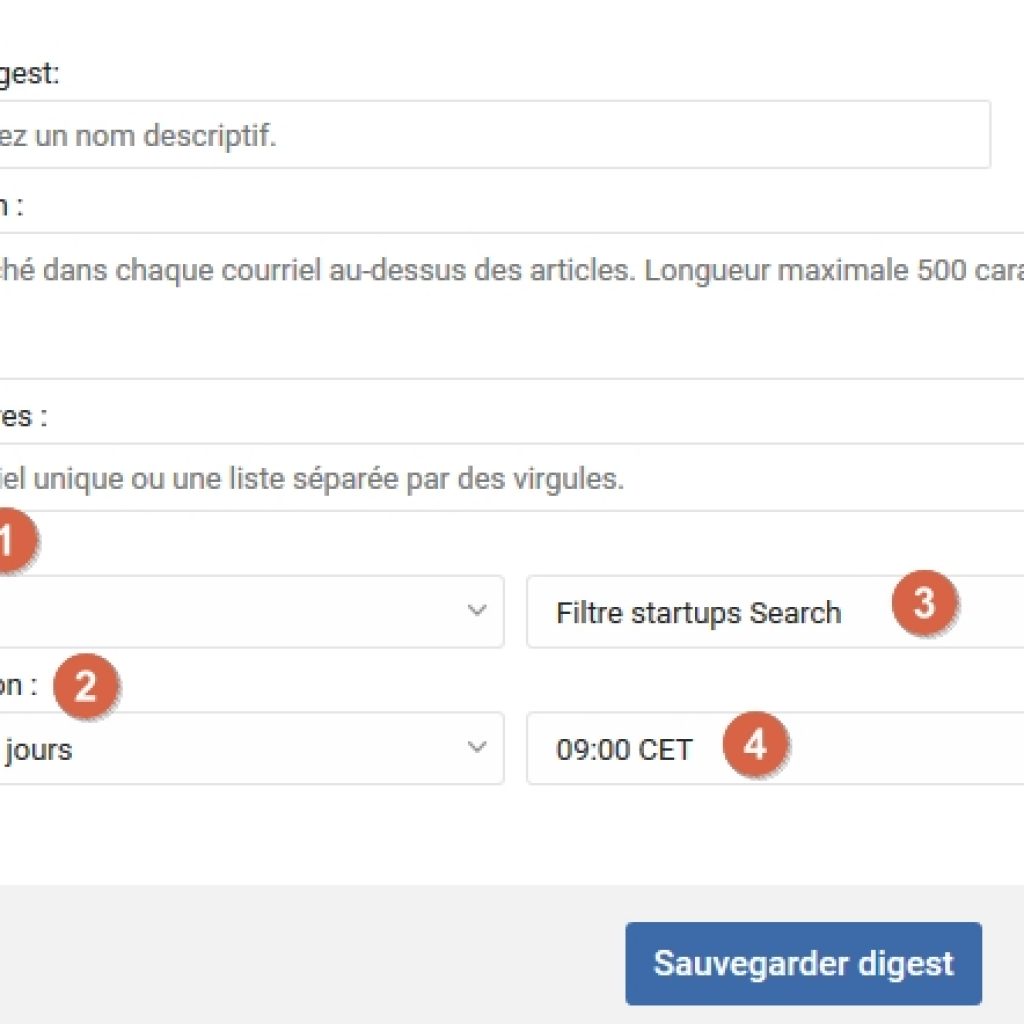Click the red numbered marker 2
Screen dimensions: 1024x1024
point(86,686)
